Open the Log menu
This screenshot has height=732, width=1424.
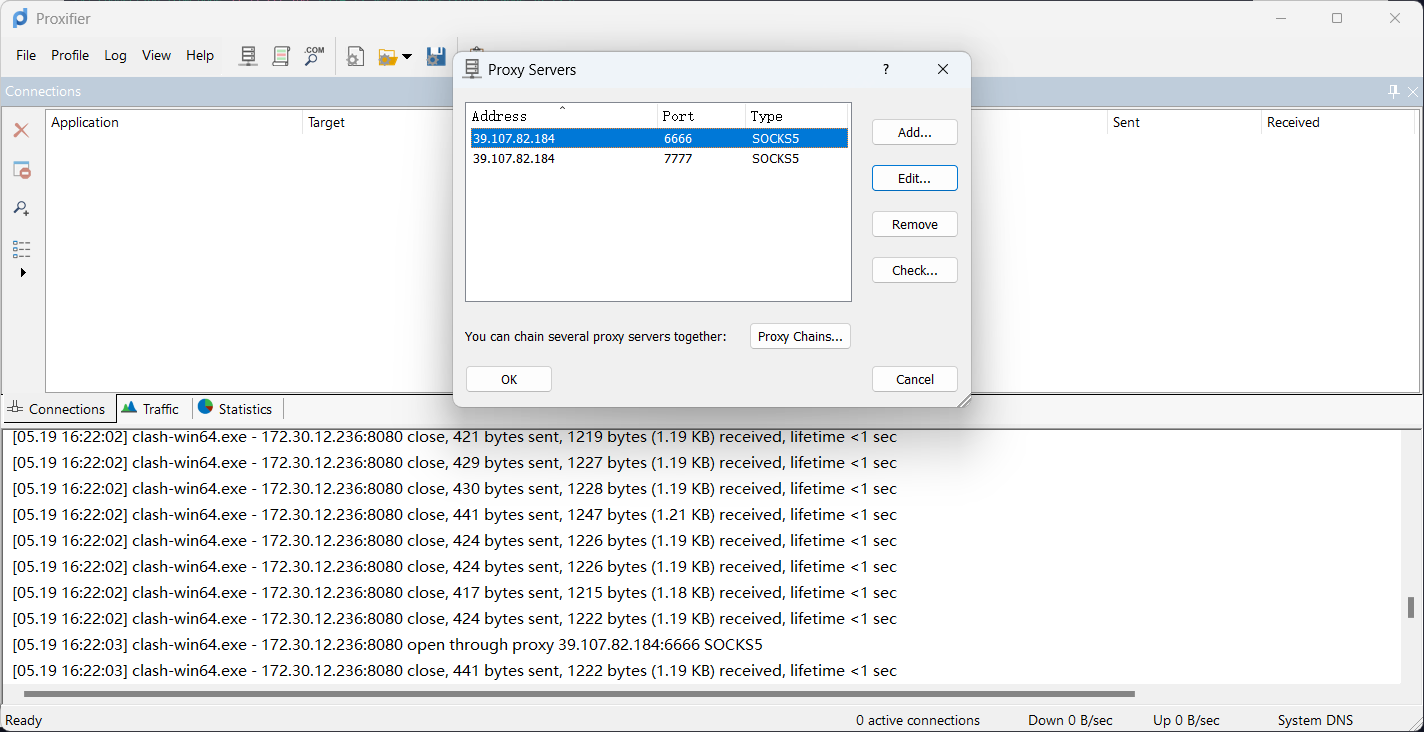pyautogui.click(x=116, y=55)
